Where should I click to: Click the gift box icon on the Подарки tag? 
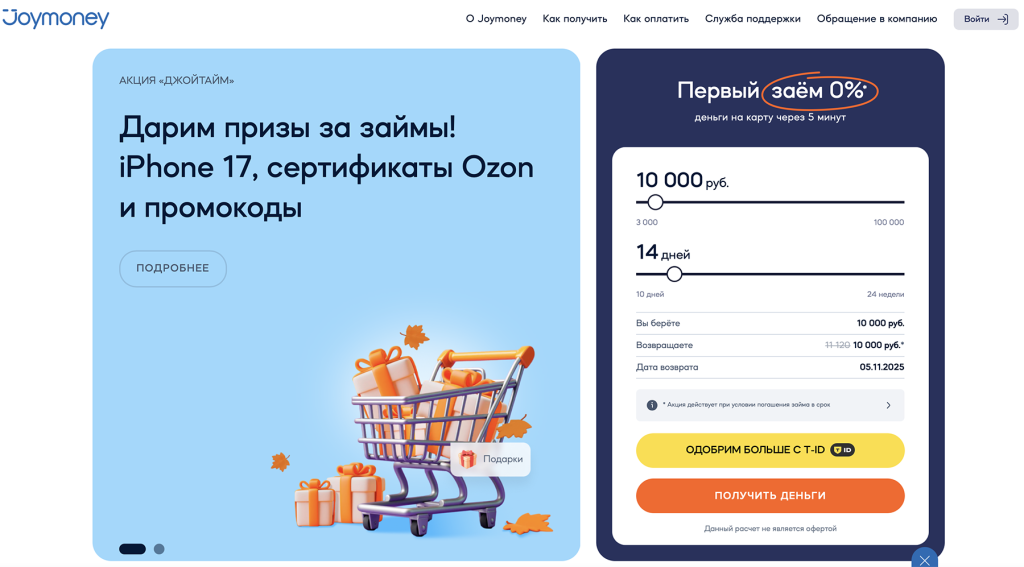(468, 459)
